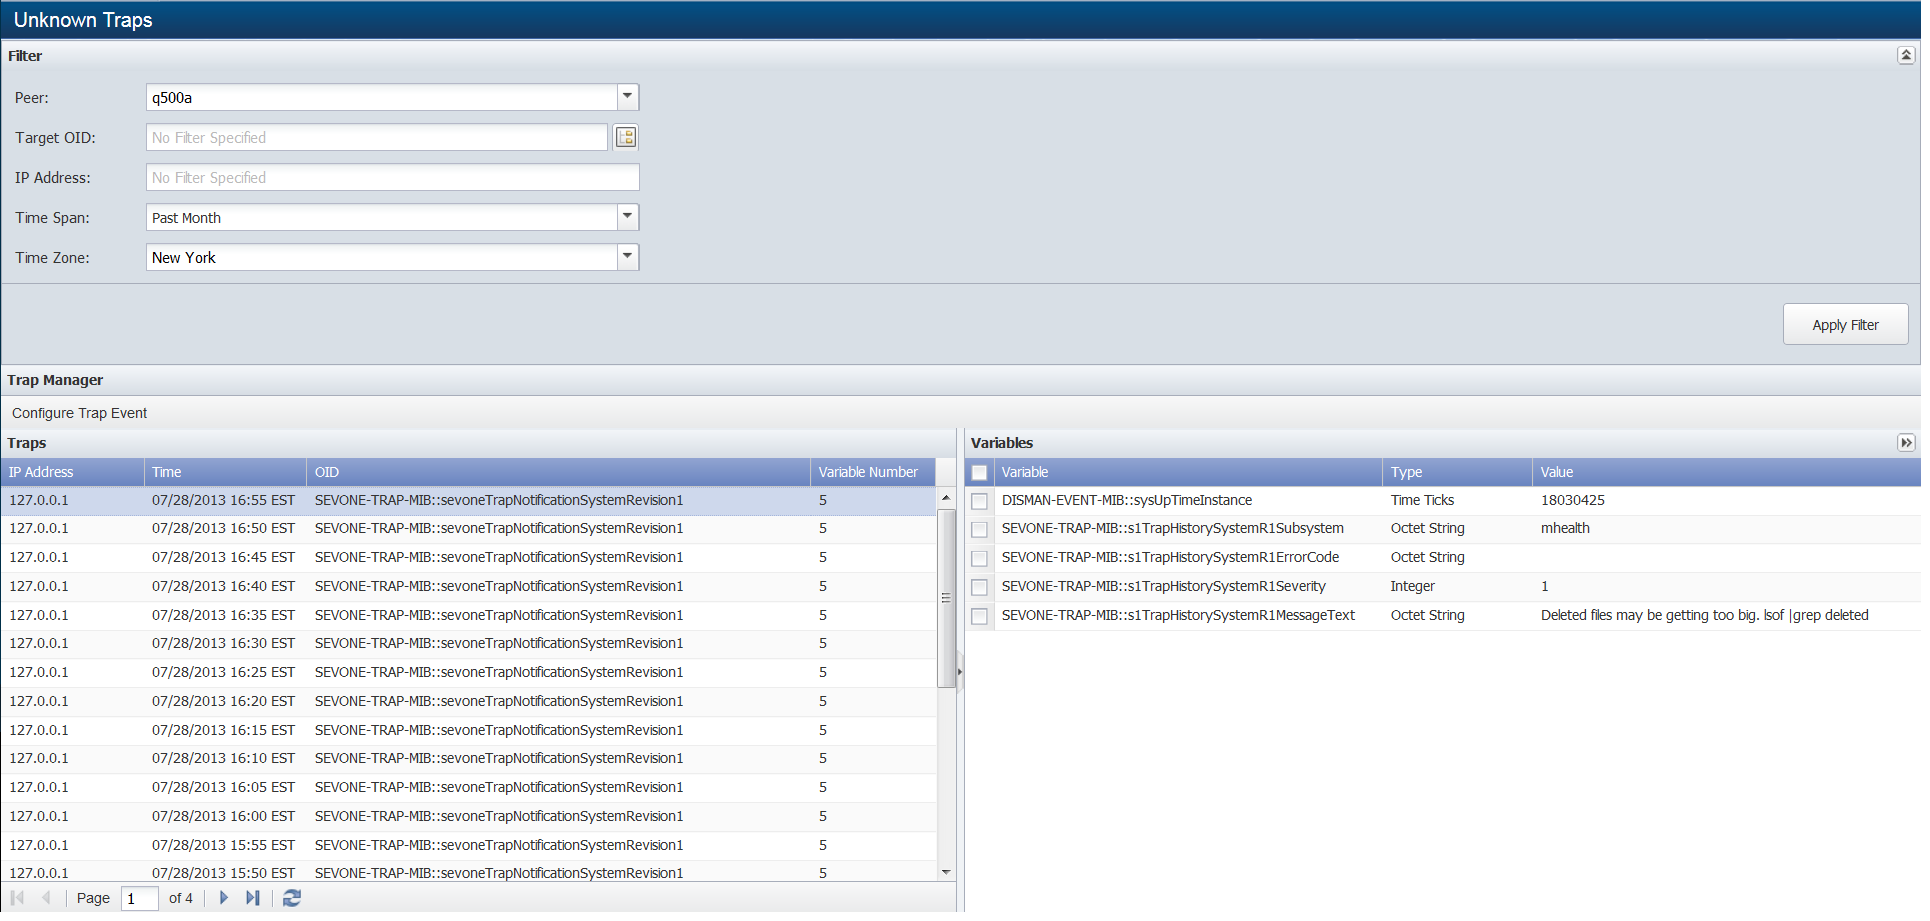Check the s1TrapHistorySystemR1MessageText variable checkbox

tap(979, 616)
